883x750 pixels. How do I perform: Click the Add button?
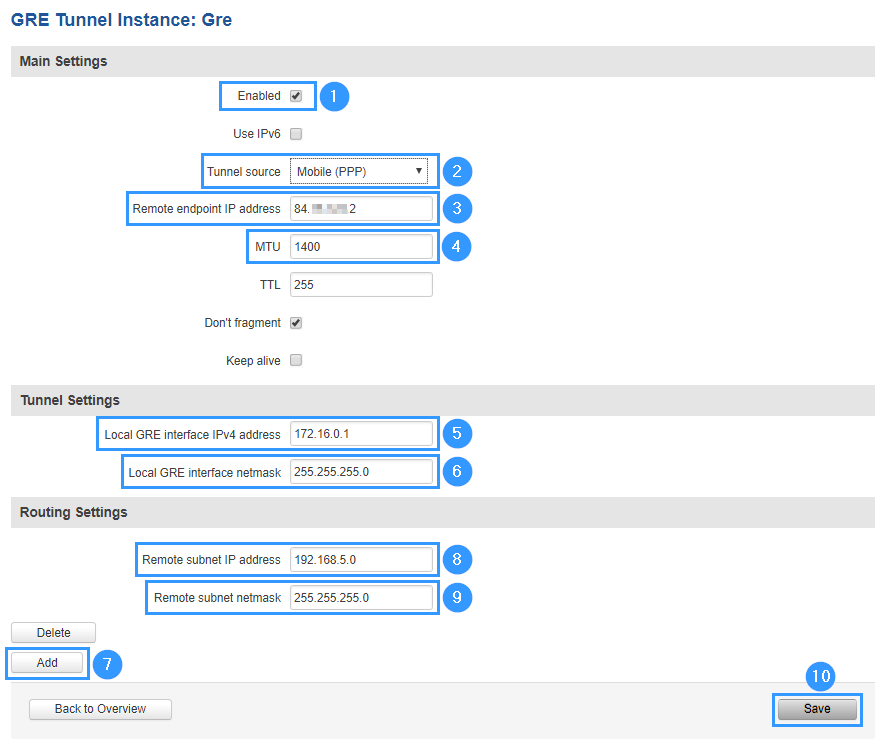point(47,663)
